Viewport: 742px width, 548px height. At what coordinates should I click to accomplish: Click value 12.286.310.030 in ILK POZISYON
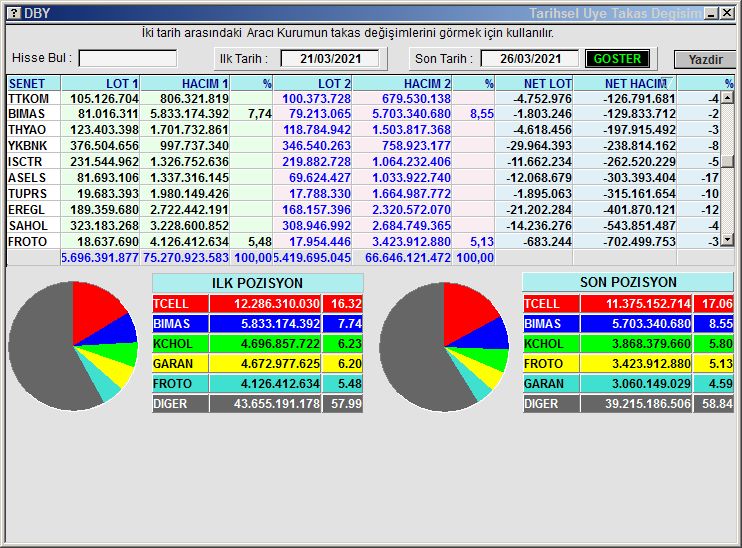[x=277, y=304]
